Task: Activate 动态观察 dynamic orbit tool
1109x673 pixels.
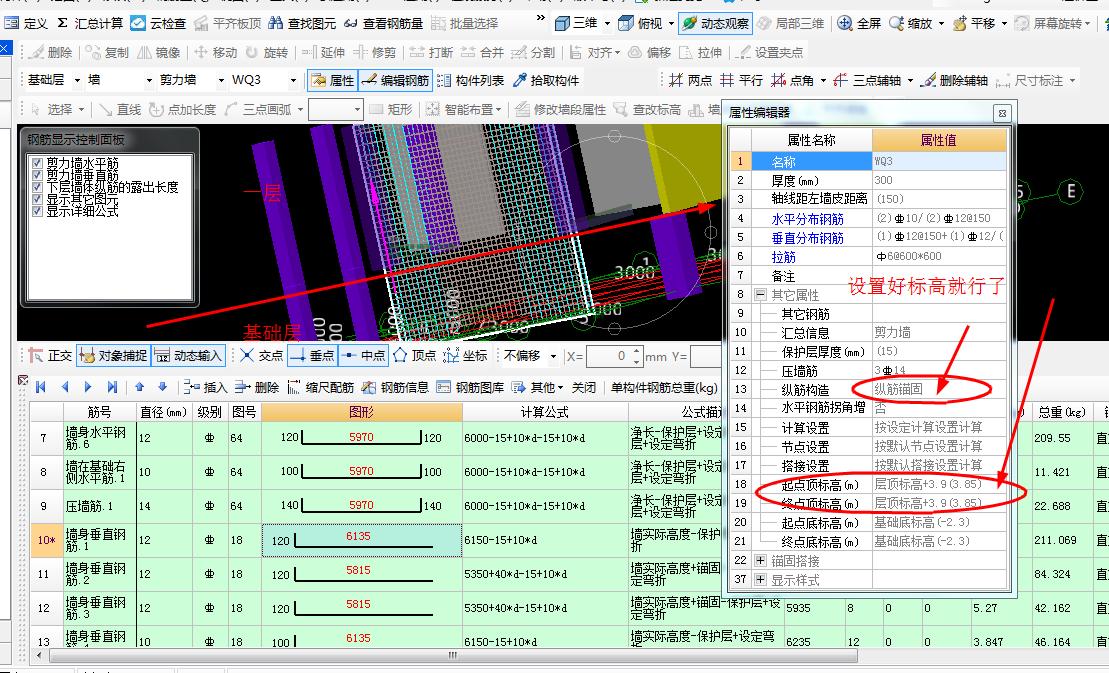Action: (715, 23)
